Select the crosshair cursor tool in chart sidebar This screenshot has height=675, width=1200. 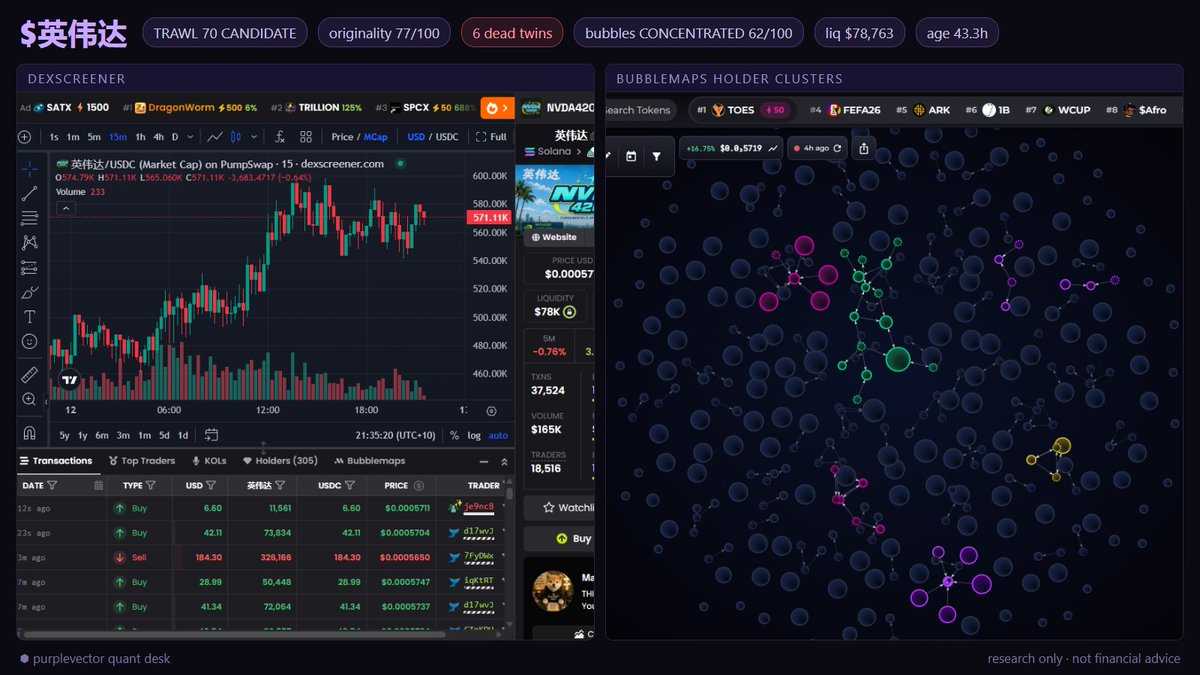pos(30,168)
